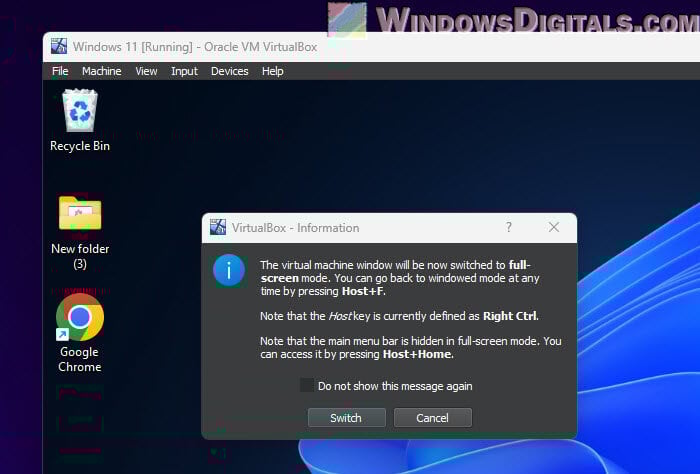Open the Machine menu

(x=101, y=71)
